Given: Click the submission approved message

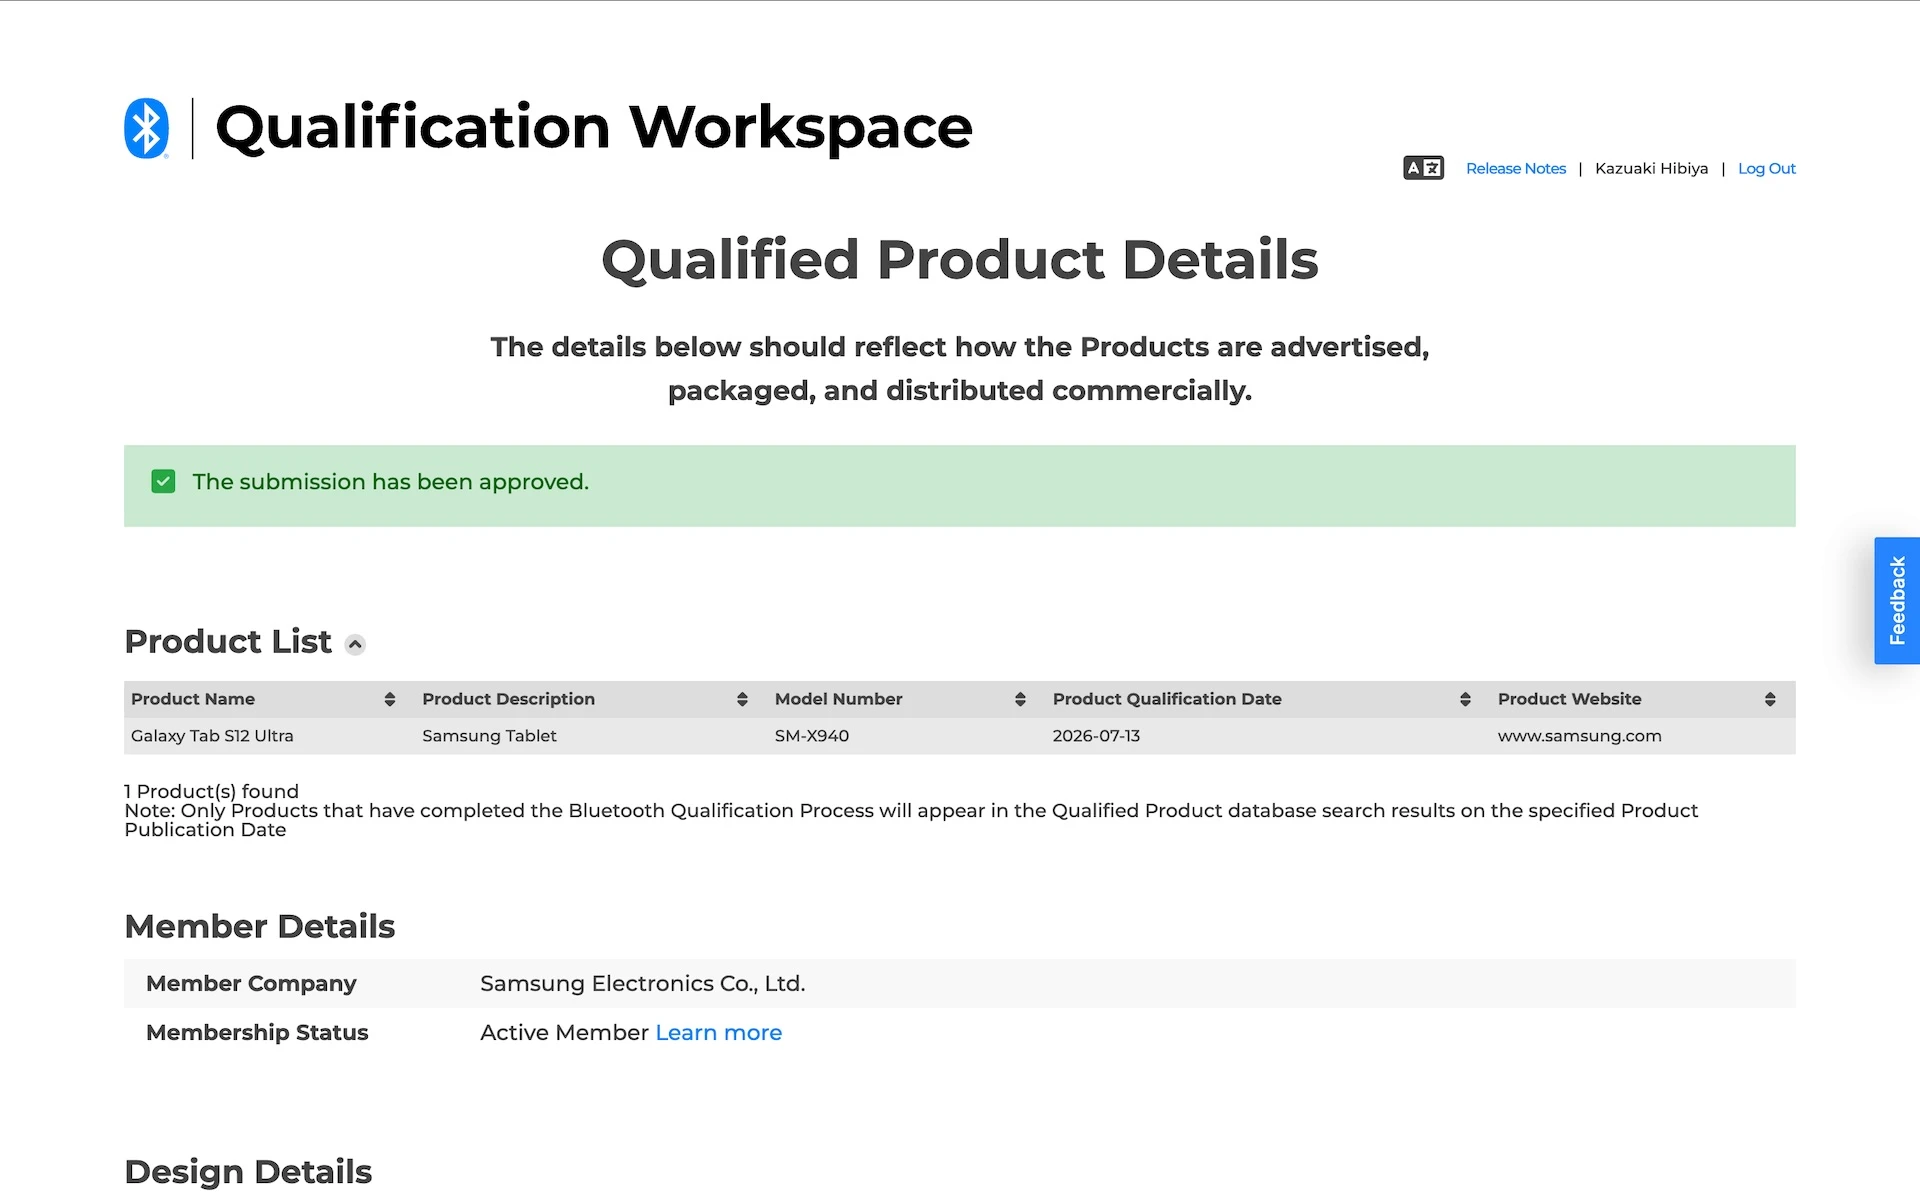Looking at the screenshot, I should (390, 482).
